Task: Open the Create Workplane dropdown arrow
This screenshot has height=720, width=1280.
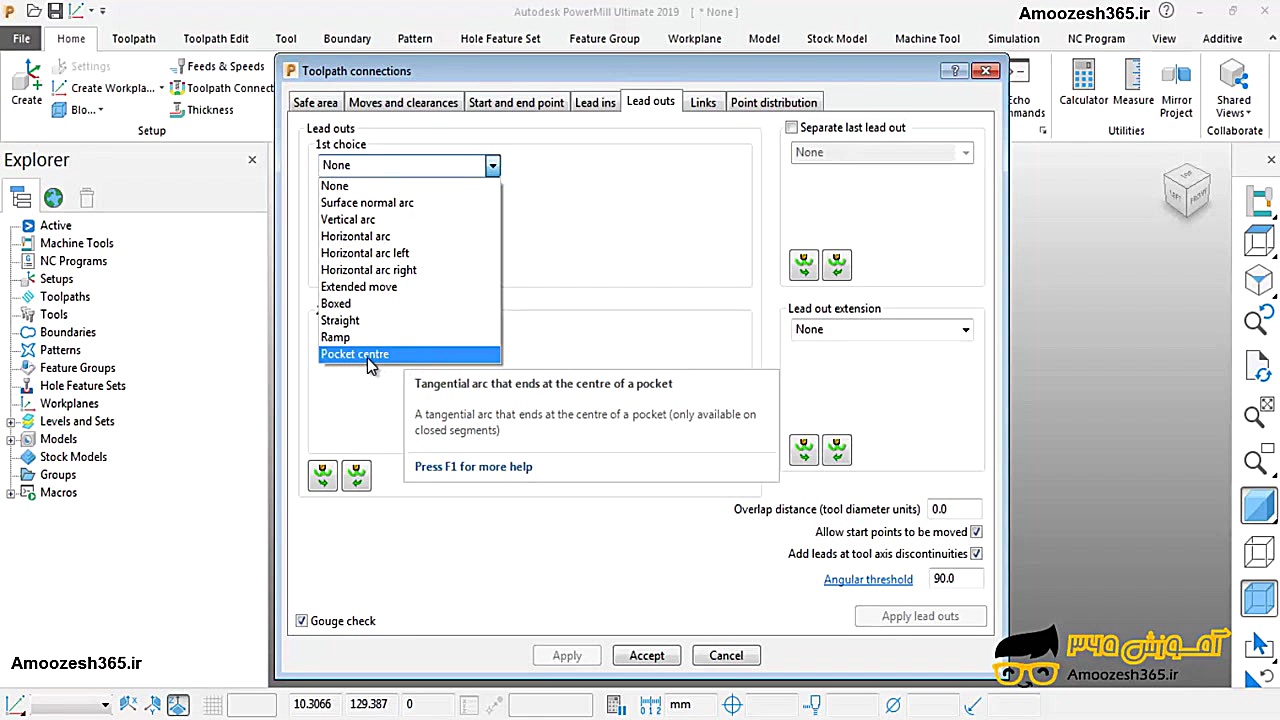Action: (161, 88)
